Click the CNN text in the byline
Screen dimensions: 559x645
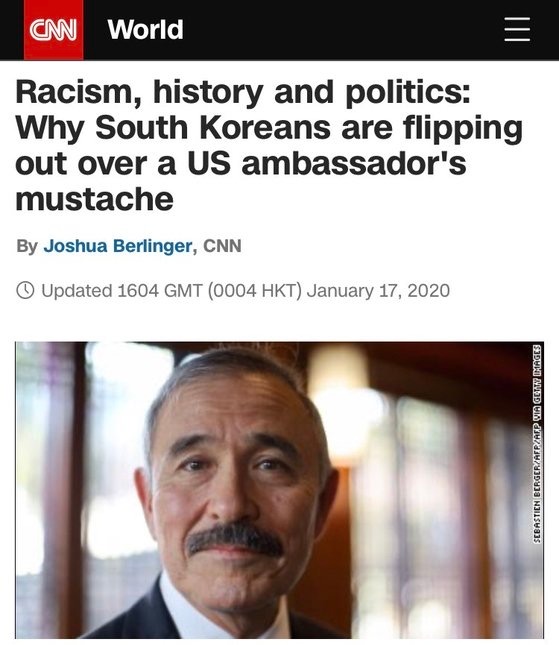point(222,246)
